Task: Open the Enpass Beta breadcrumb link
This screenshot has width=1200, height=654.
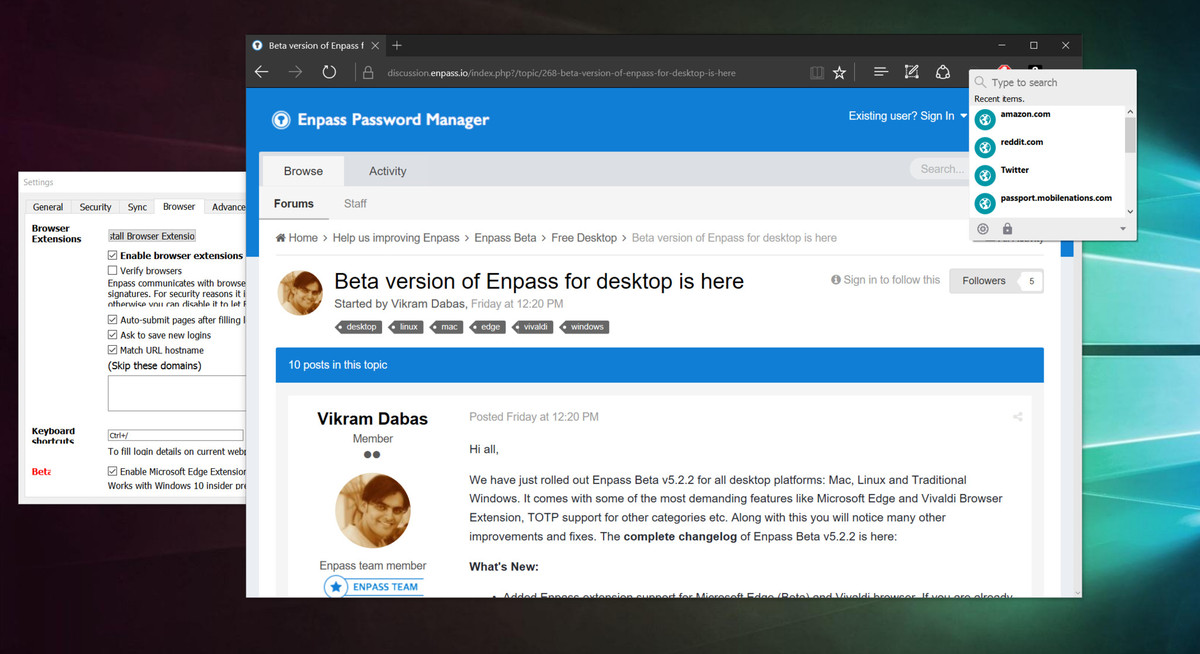Action: point(505,238)
